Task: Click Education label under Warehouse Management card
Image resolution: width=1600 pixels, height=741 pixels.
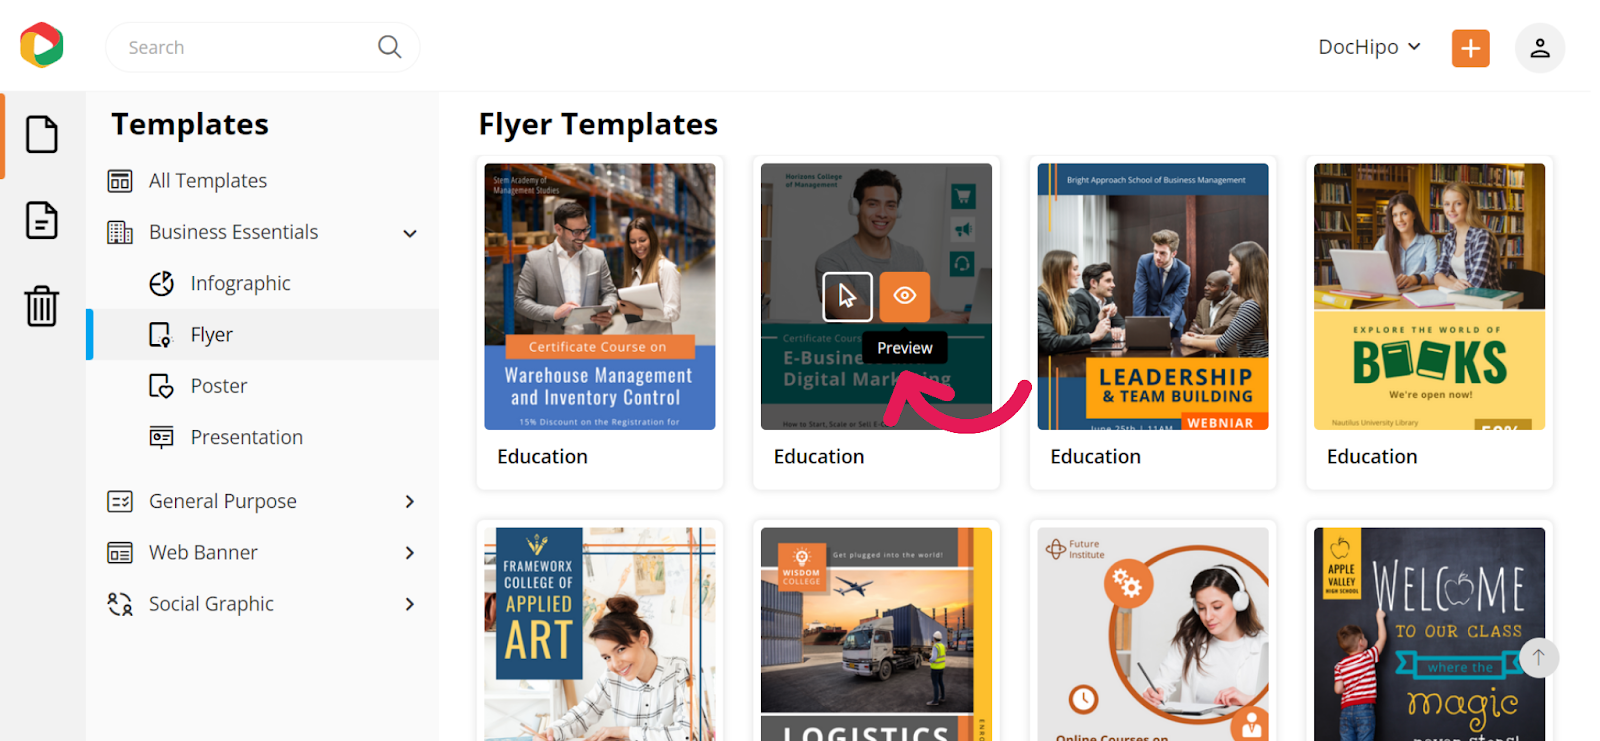Action: click(543, 457)
